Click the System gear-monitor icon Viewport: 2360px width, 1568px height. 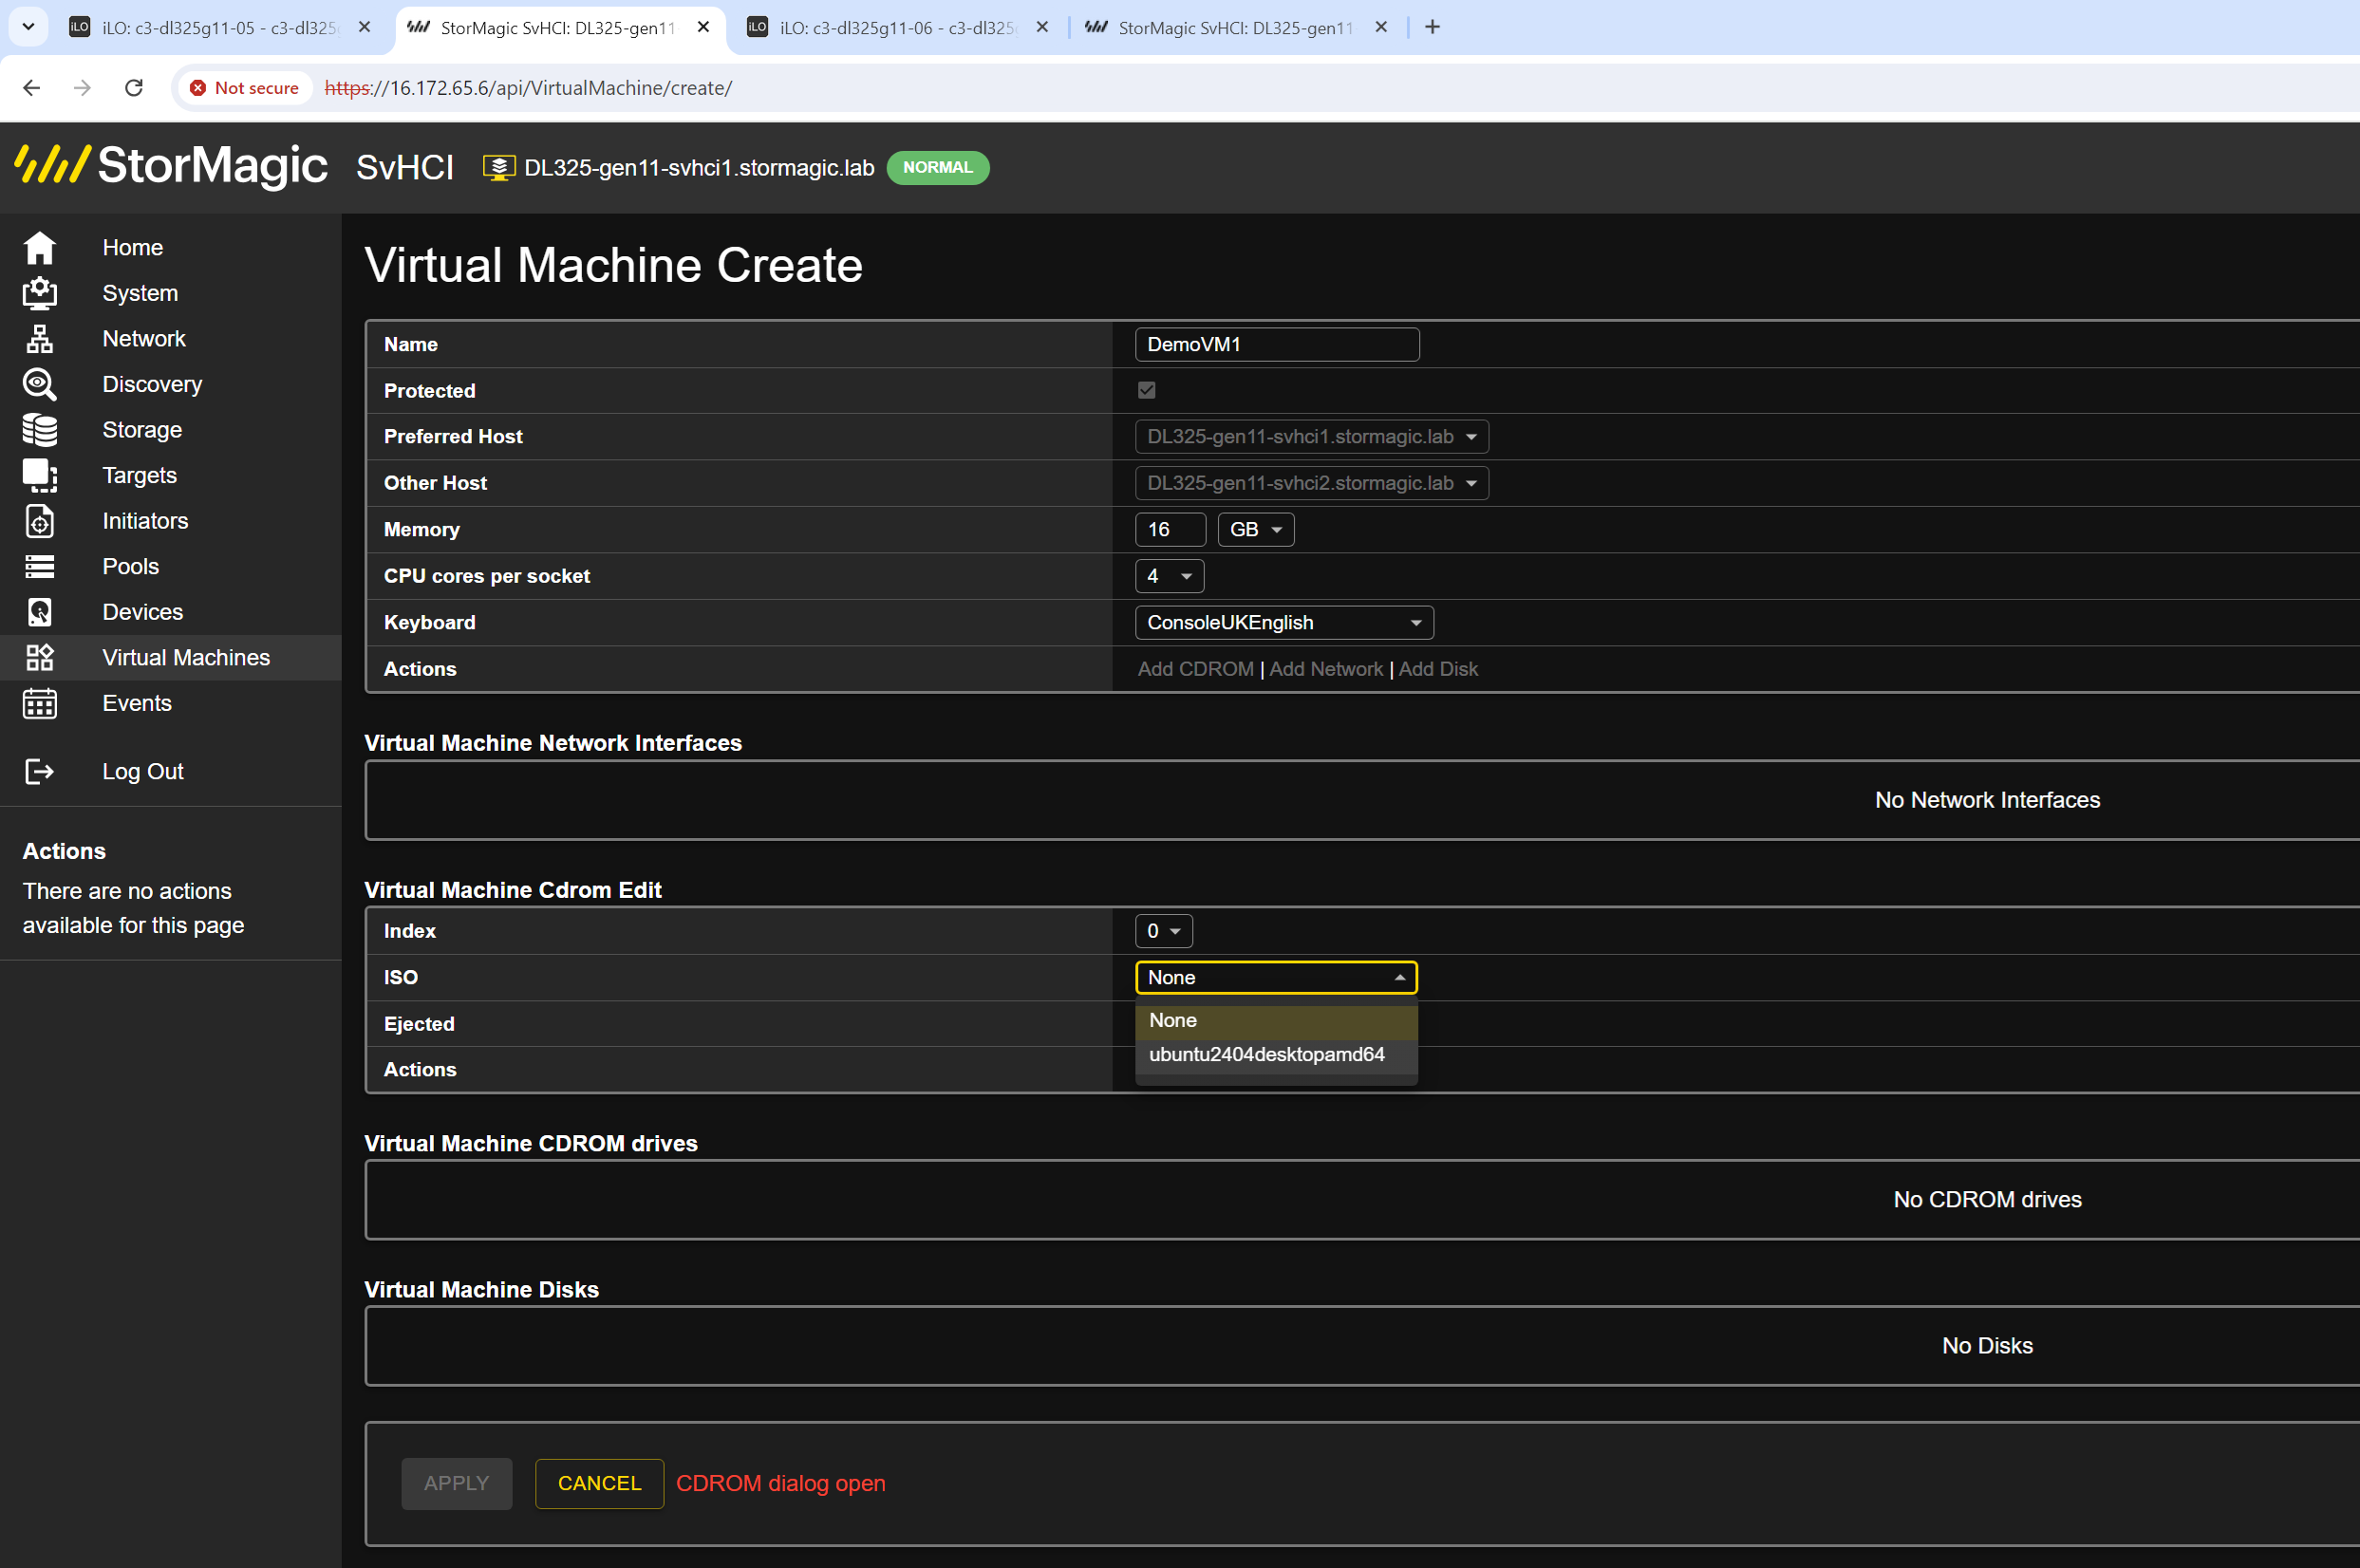40,293
